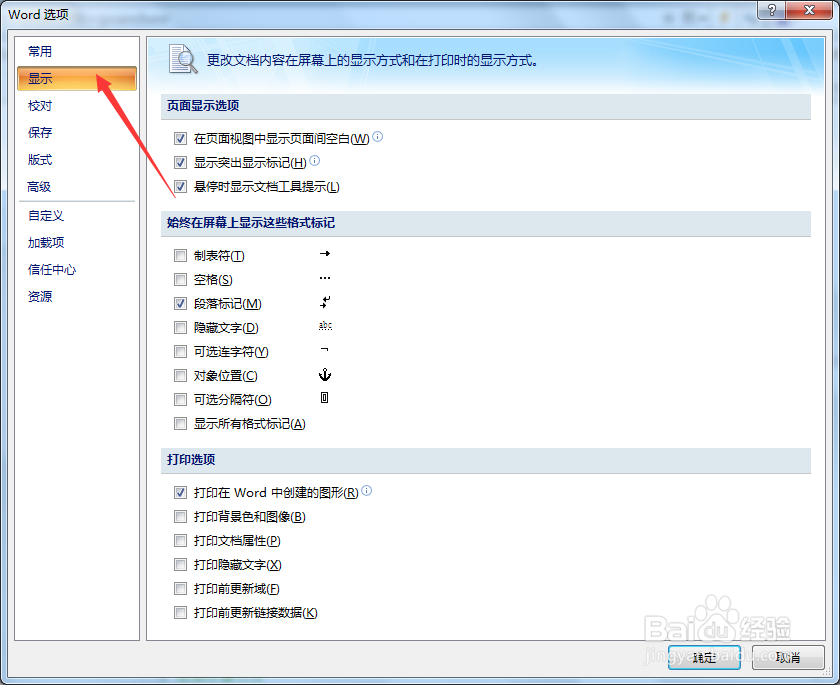Open the 信任中心 category
Viewport: 840px width, 685px height.
[x=77, y=269]
